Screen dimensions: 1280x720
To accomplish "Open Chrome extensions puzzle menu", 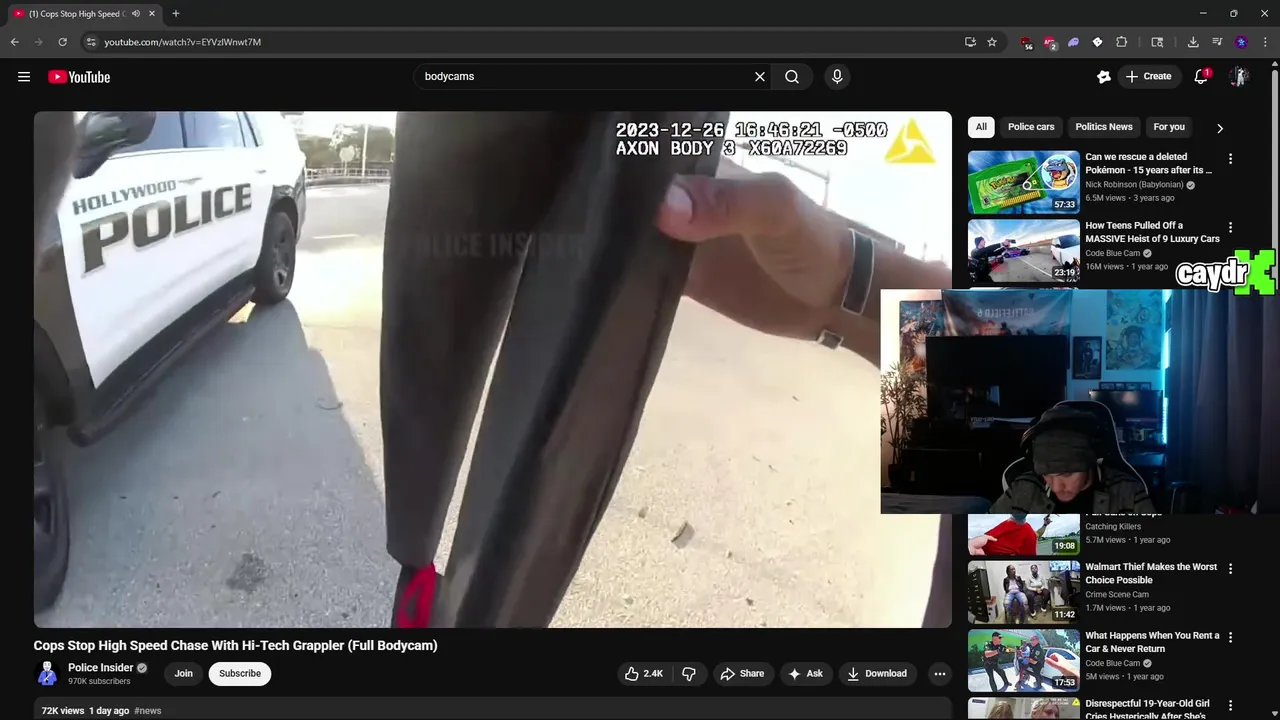I will (1121, 42).
